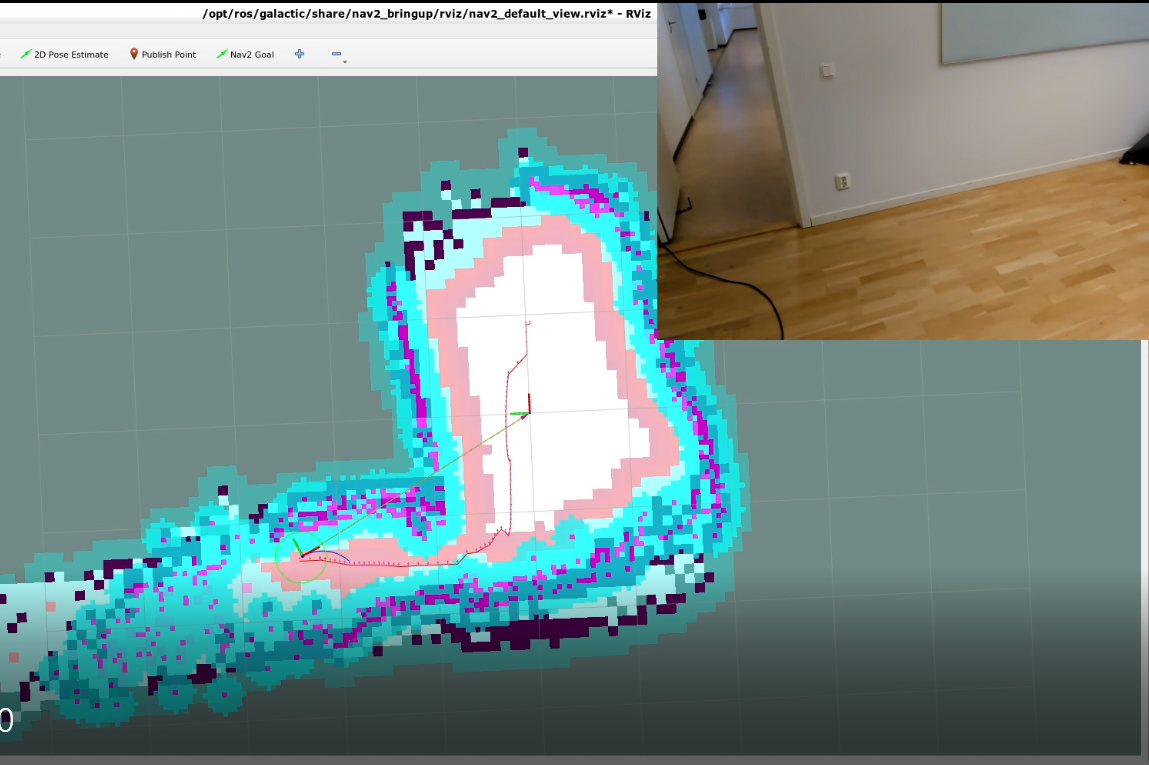Click the blue minus remove-tool icon

pyautogui.click(x=336, y=54)
